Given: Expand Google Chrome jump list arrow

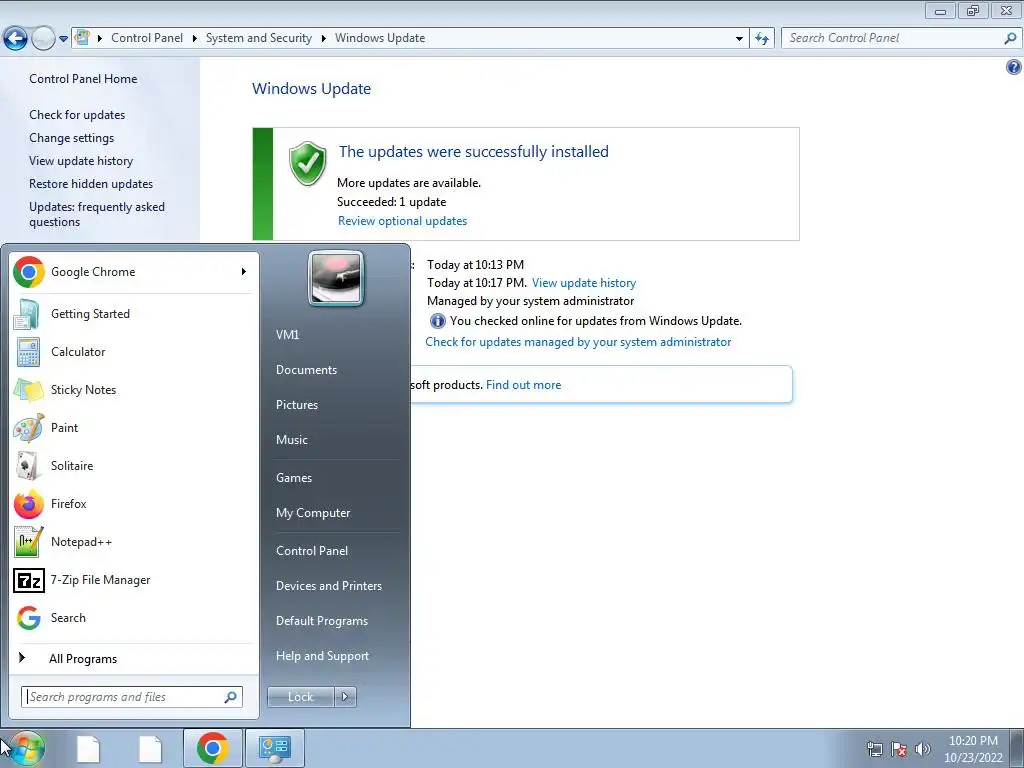Looking at the screenshot, I should tap(244, 272).
